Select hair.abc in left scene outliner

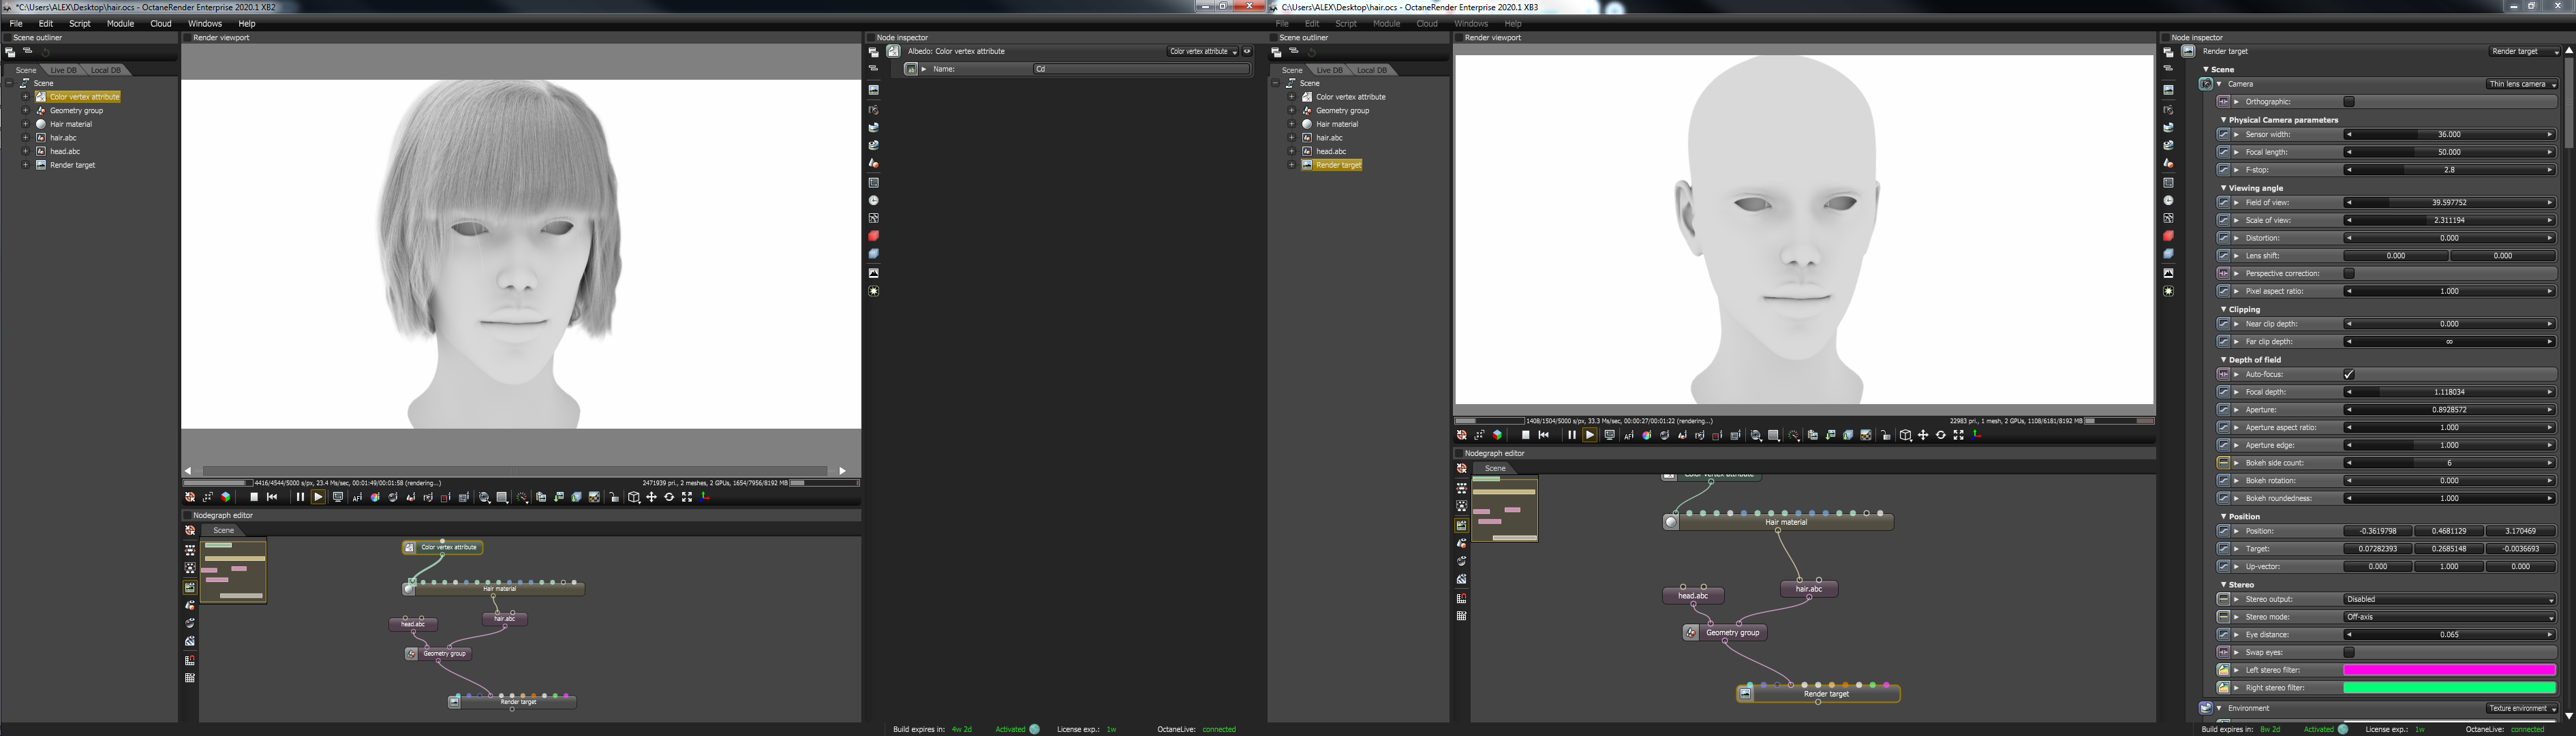(x=63, y=138)
